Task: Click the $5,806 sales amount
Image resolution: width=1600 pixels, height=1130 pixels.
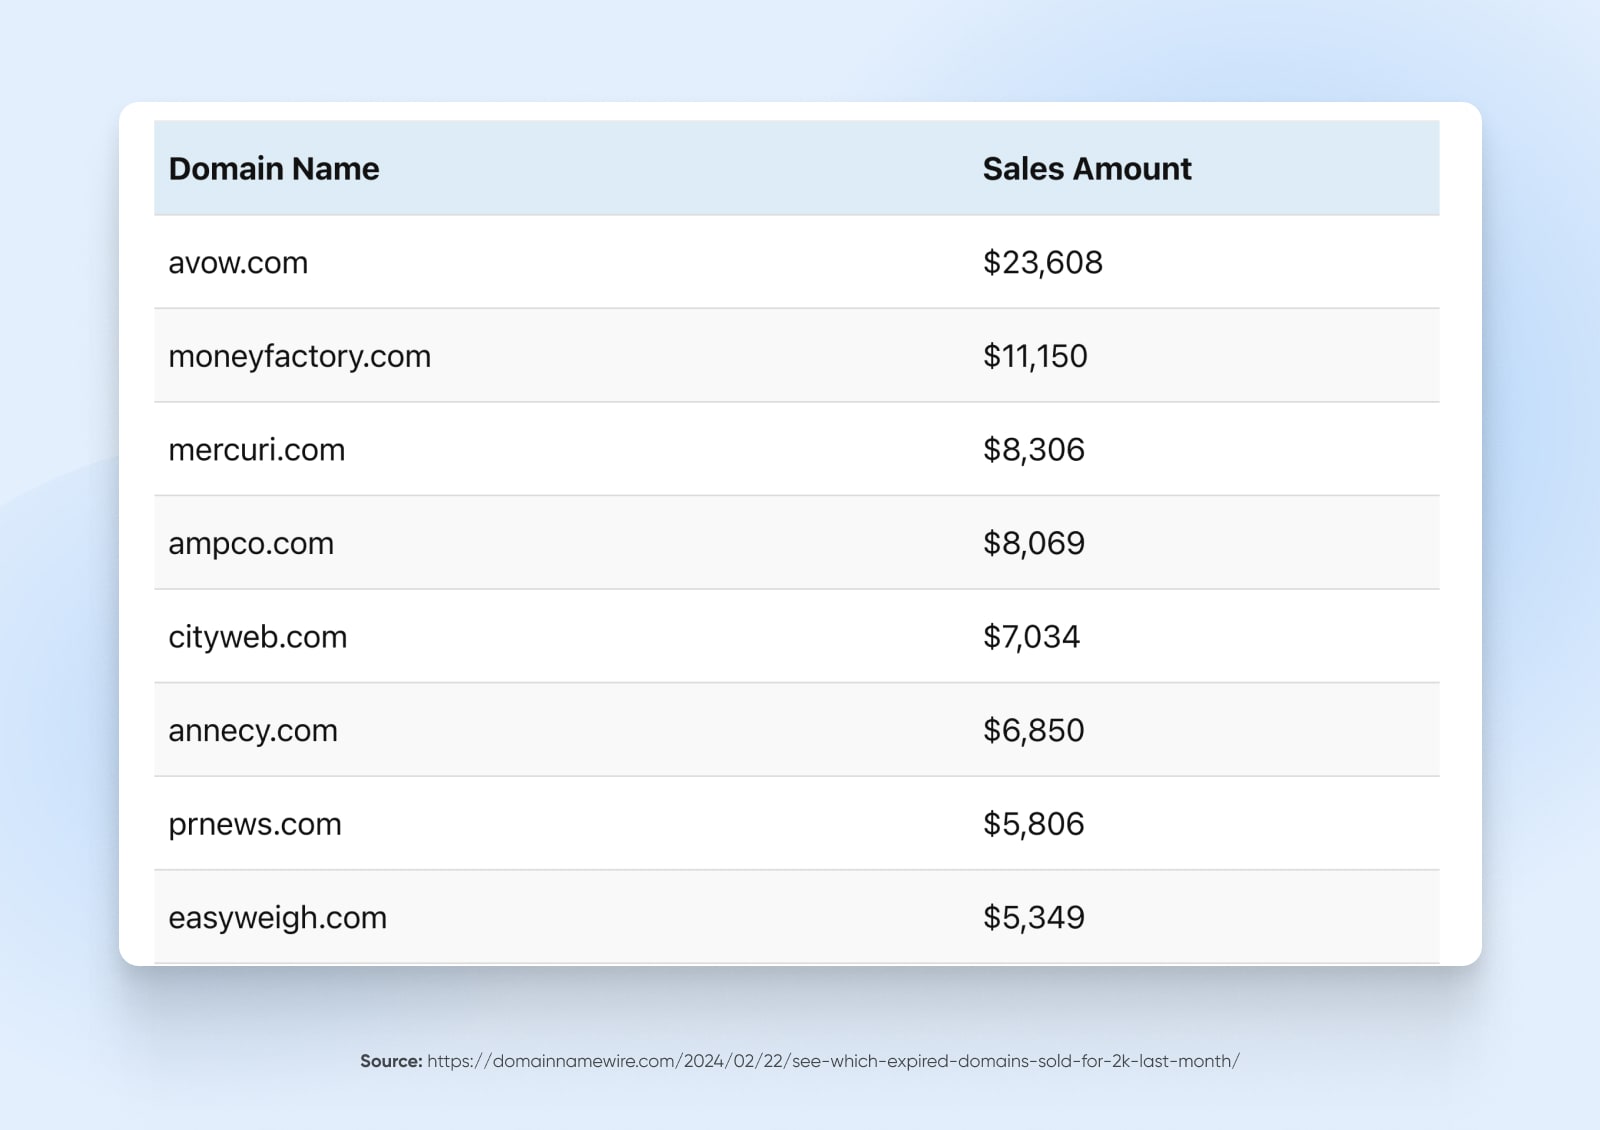Action: pyautogui.click(x=1034, y=824)
